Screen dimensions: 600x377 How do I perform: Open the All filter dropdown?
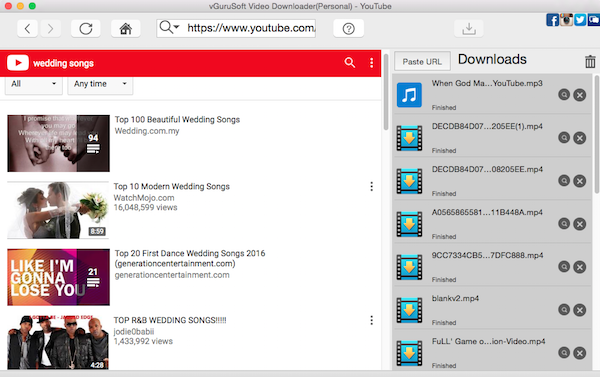pyautogui.click(x=34, y=84)
